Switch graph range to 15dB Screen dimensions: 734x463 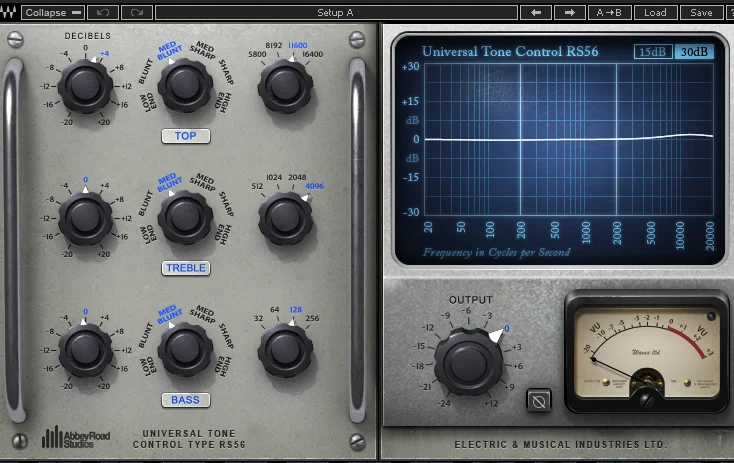(653, 51)
